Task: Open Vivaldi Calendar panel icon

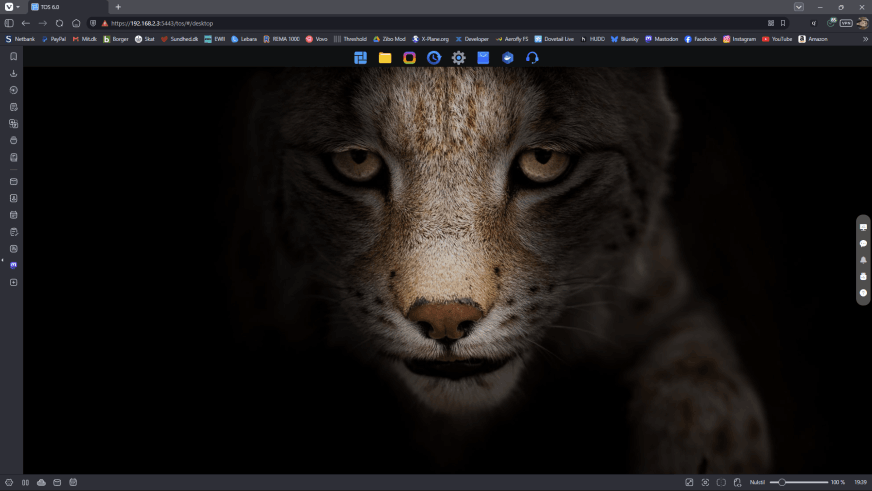Action: click(x=13, y=215)
